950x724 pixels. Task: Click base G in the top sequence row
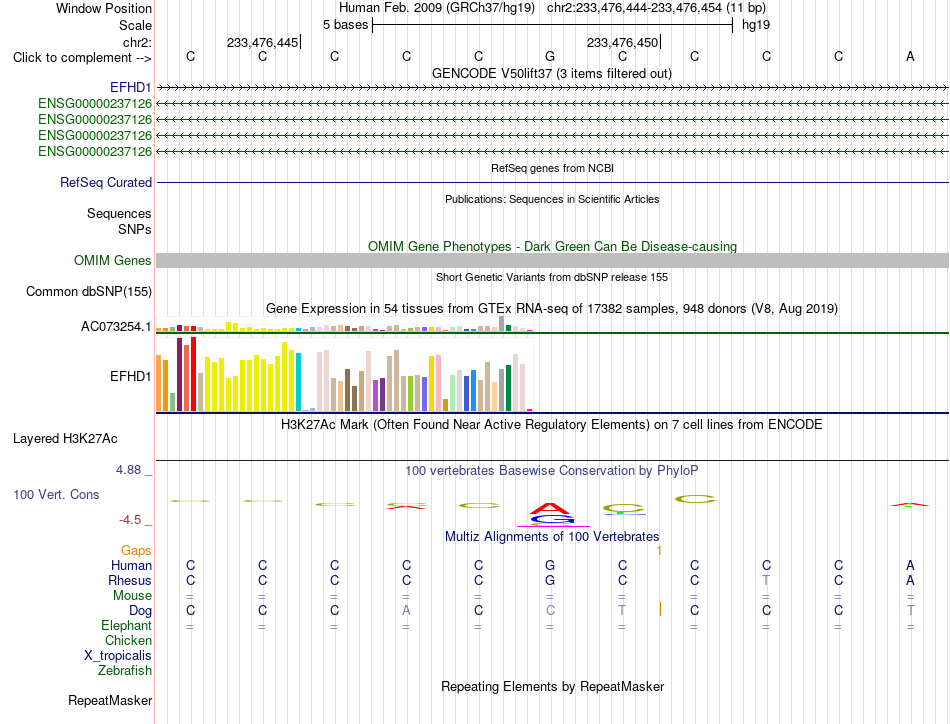pos(550,56)
